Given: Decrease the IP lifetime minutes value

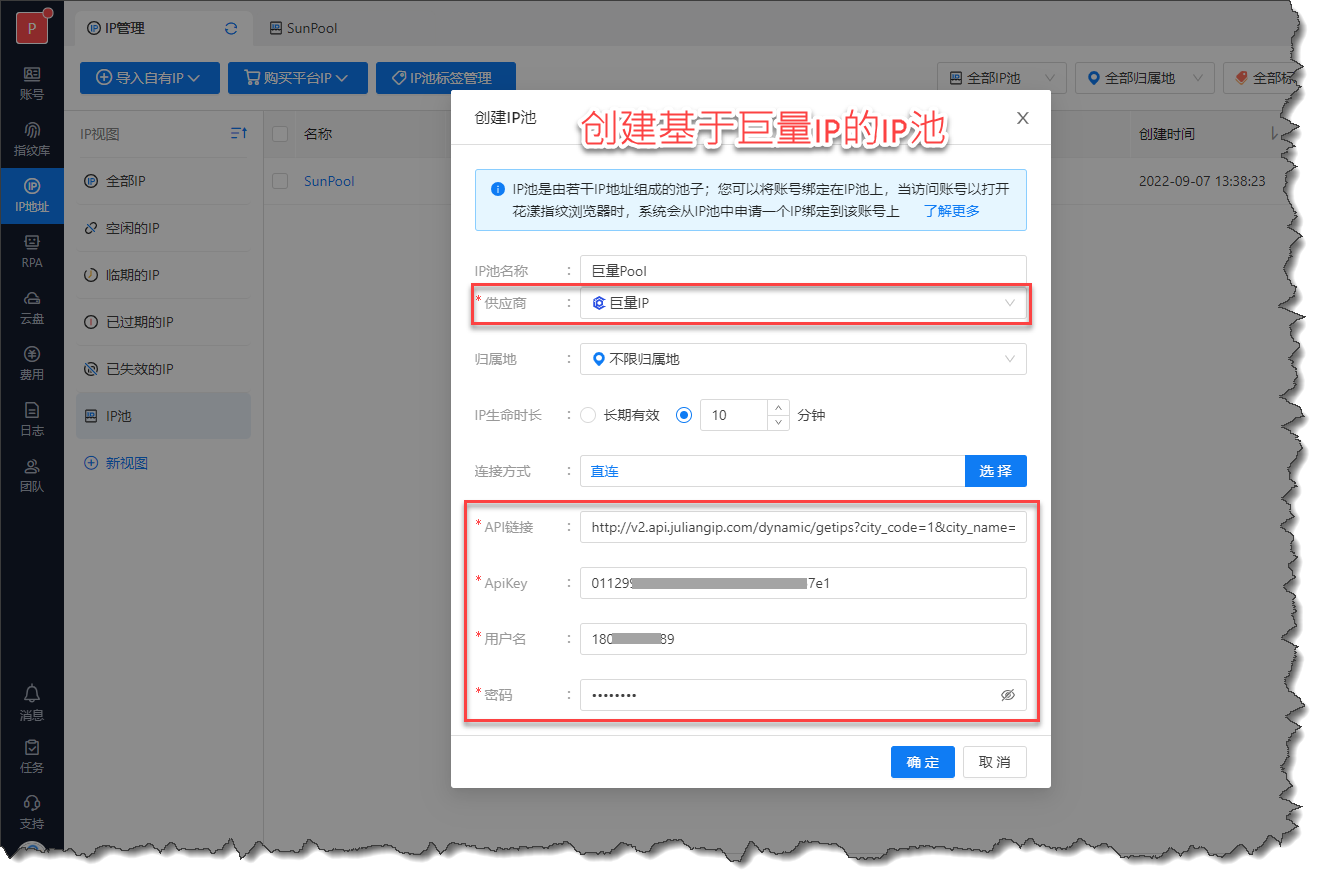Looking at the screenshot, I should click(x=779, y=423).
